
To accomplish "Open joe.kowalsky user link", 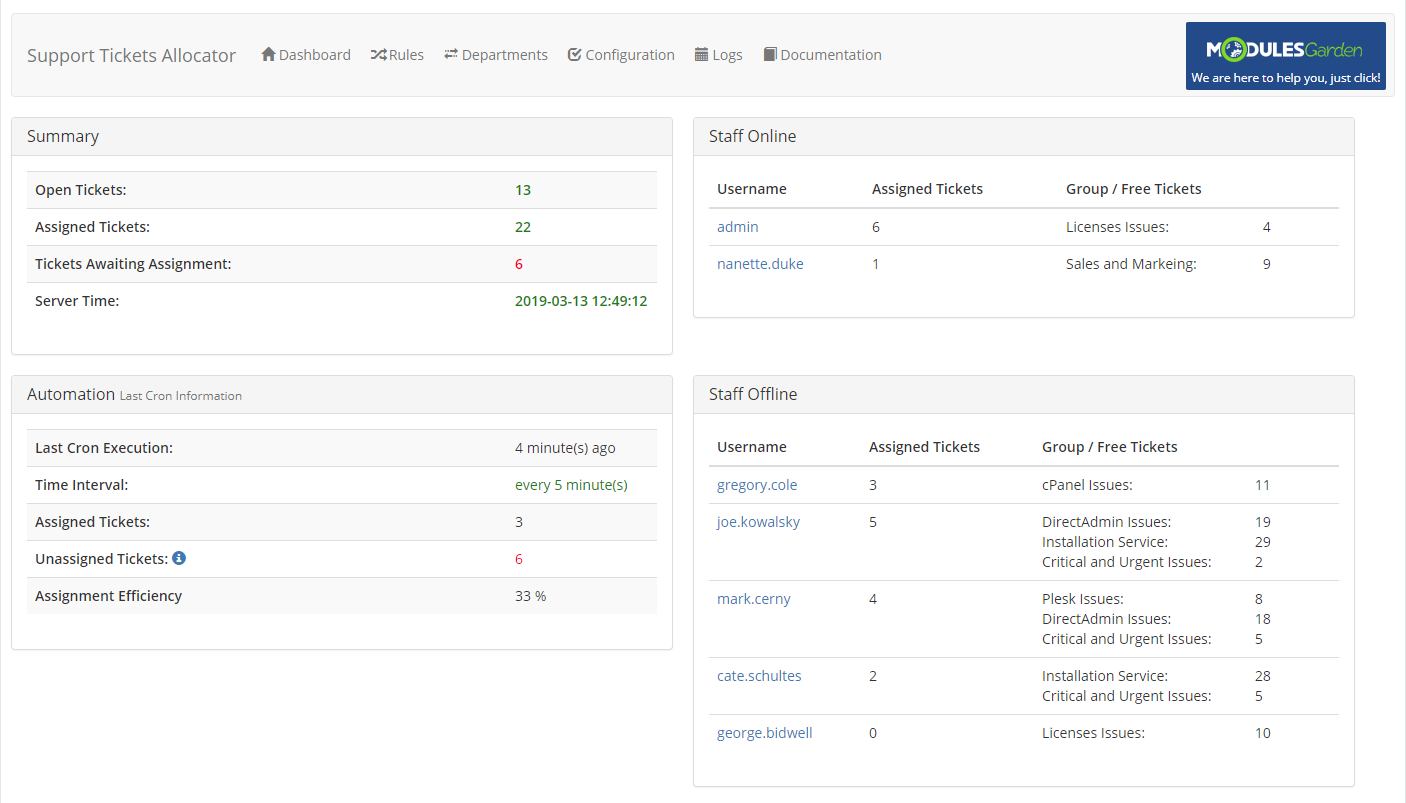I will point(758,522).
